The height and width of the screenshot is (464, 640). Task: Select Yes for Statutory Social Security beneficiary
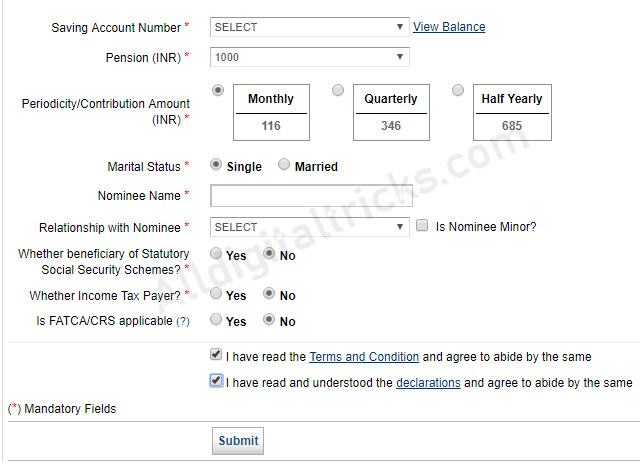tap(216, 253)
